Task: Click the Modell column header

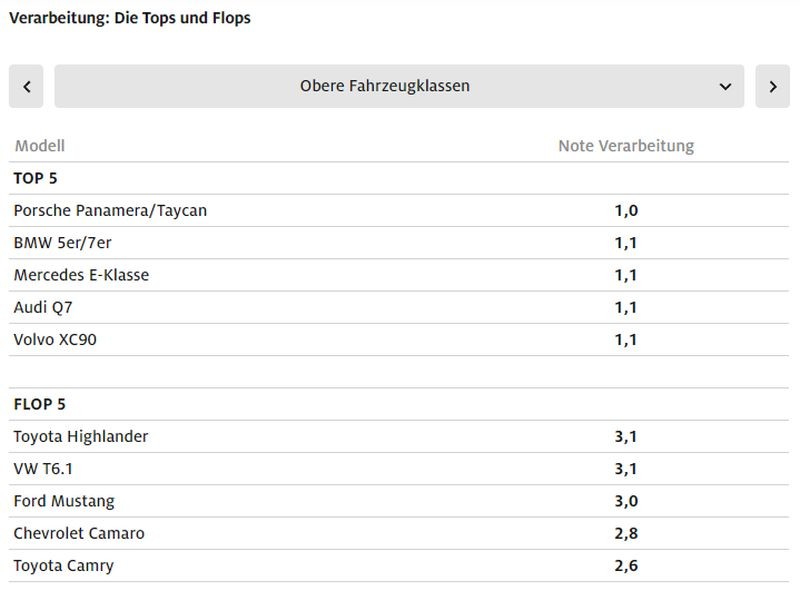Action: 40,146
